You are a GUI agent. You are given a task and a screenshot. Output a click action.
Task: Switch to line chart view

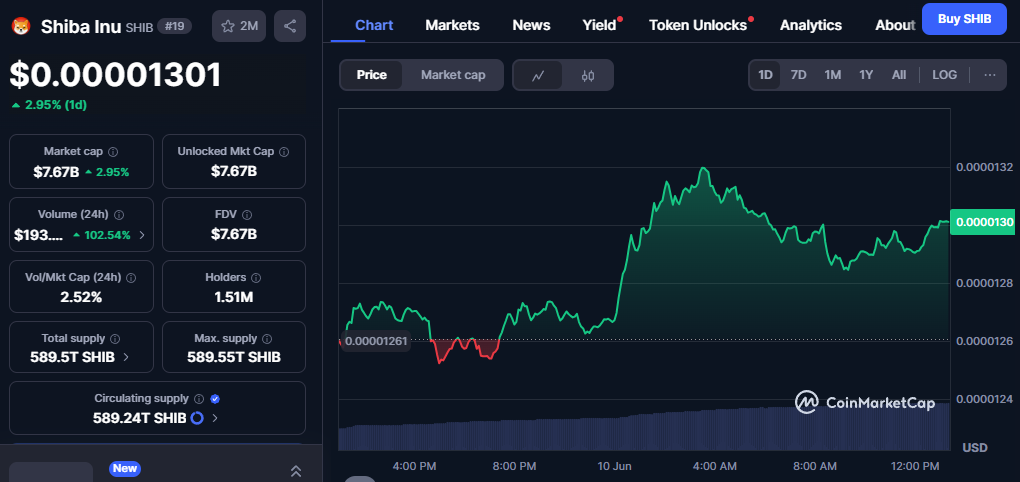coord(537,75)
